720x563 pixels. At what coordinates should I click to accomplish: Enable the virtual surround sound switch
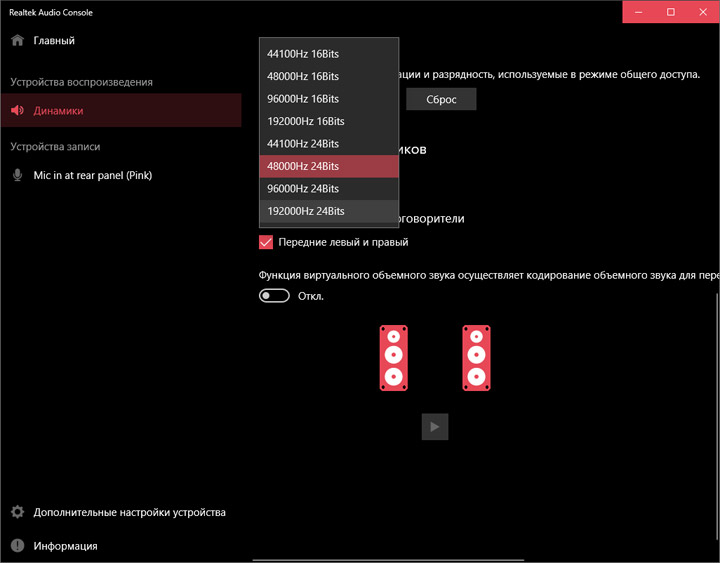[x=274, y=296]
